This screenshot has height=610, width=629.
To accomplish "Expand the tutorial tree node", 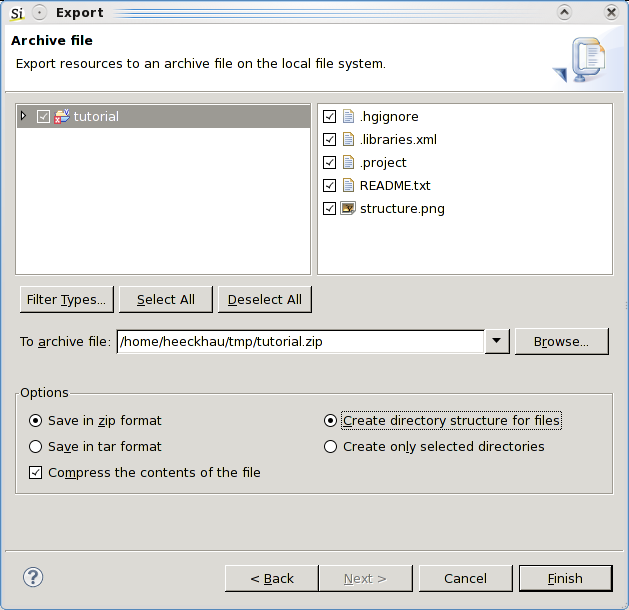I will [x=24, y=116].
